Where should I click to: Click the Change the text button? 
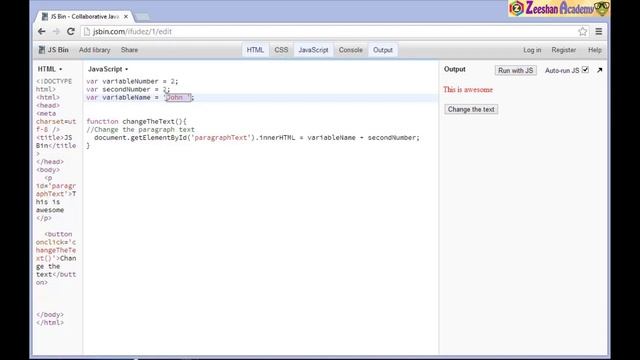click(471, 109)
